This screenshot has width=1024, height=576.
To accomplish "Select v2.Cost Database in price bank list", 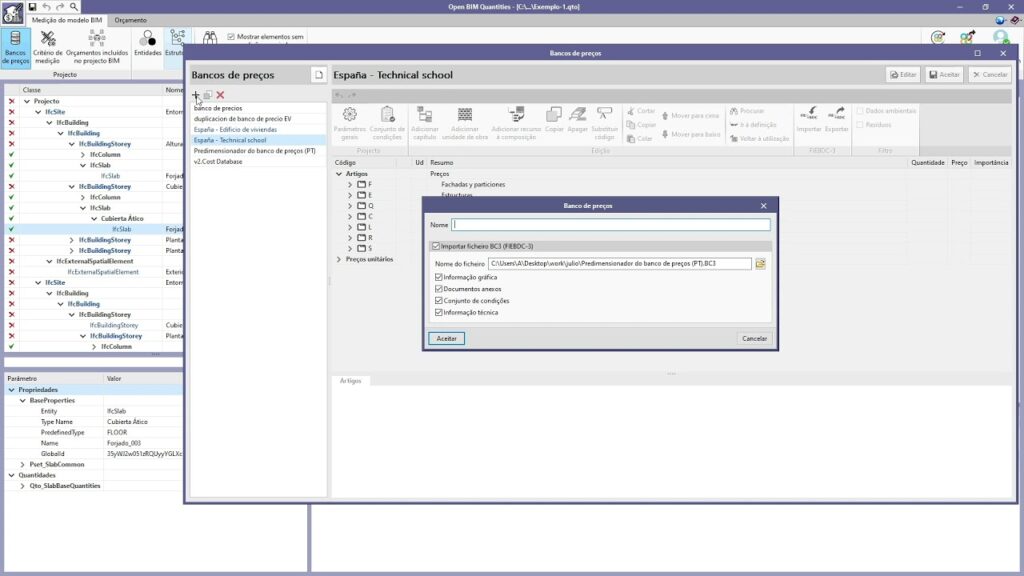I will [218, 162].
